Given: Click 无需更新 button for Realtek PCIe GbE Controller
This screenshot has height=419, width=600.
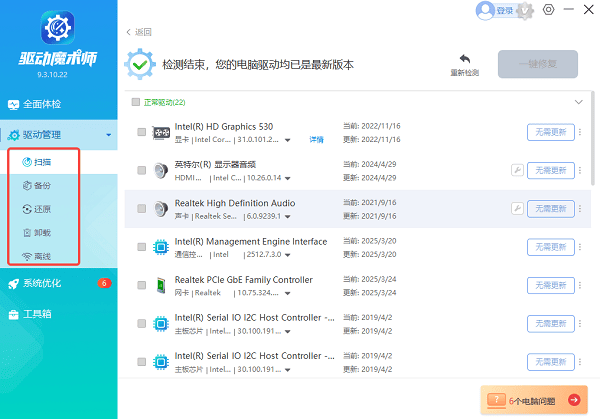Looking at the screenshot, I should pos(551,285).
